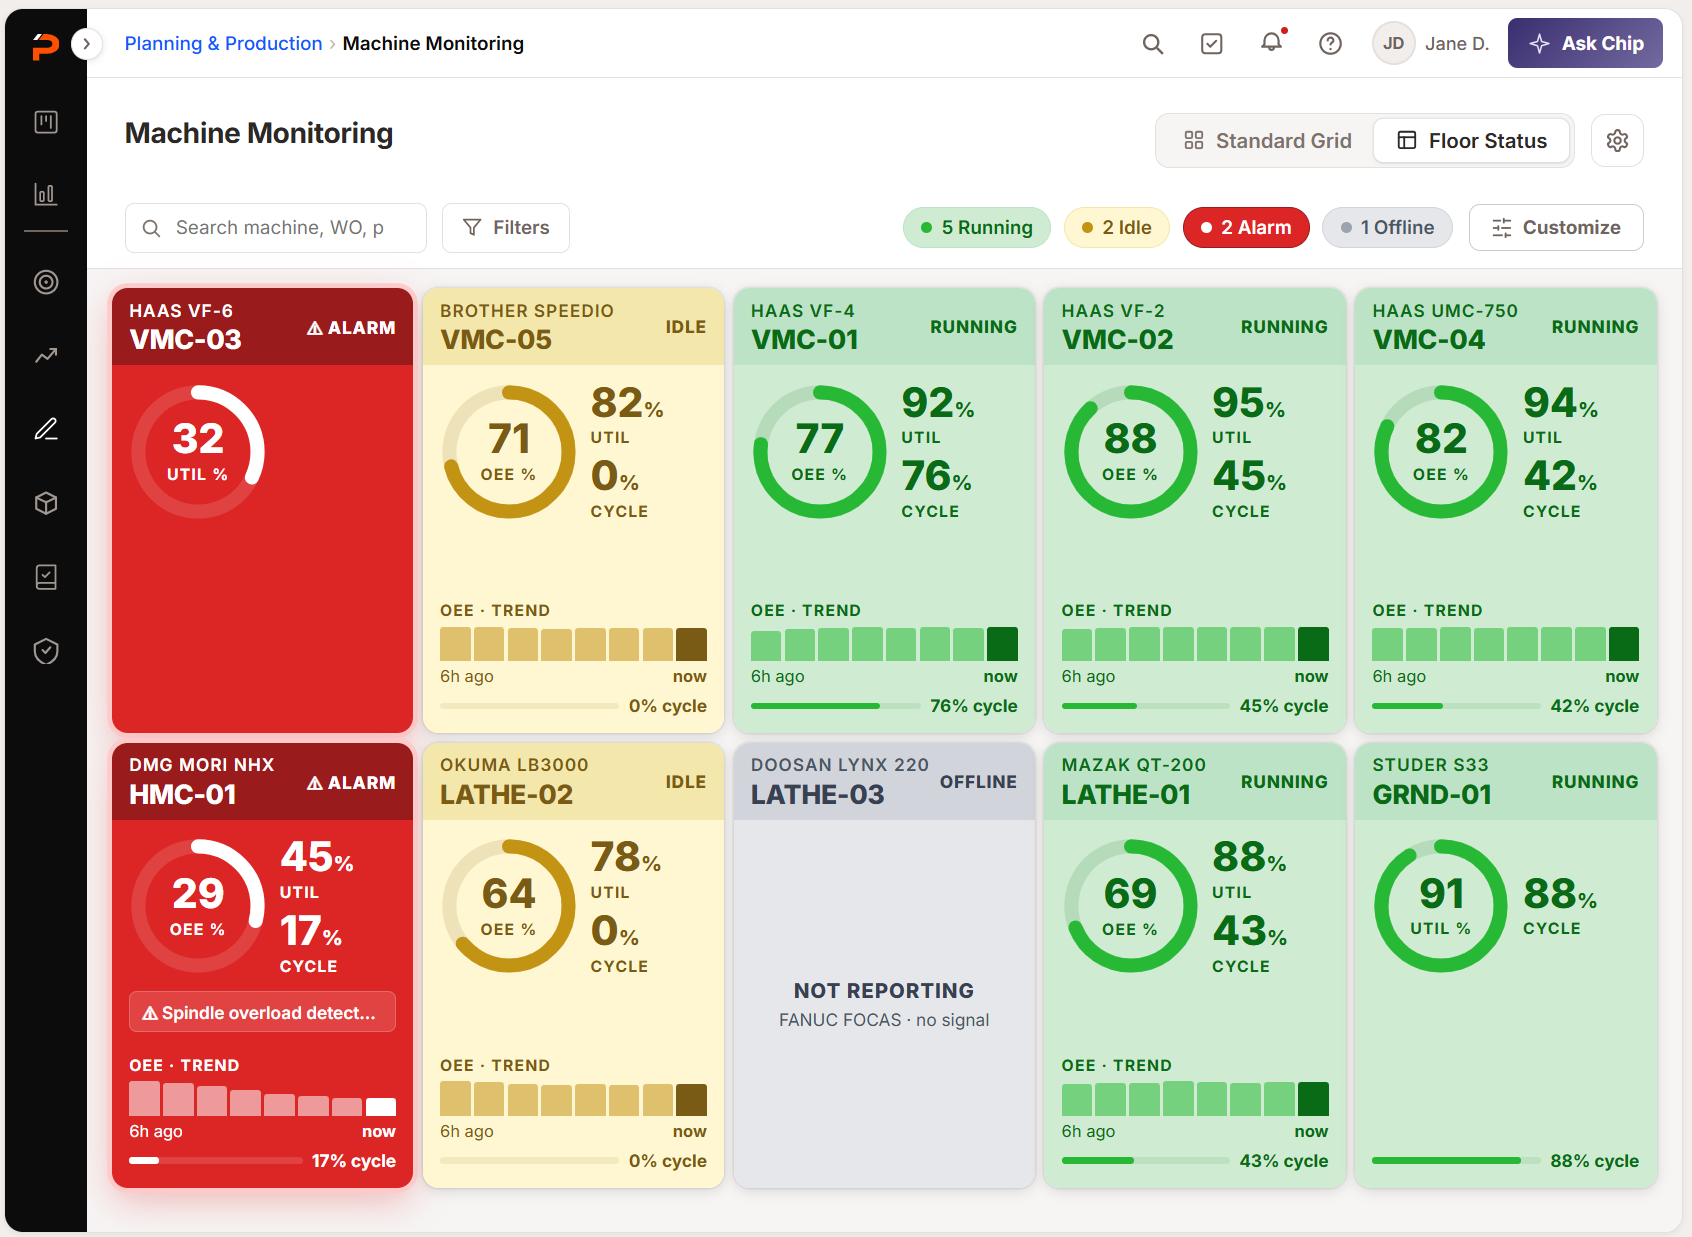Viewport: 1692px width, 1237px height.
Task: Launch the Ask Chip assistant
Action: click(x=1585, y=44)
